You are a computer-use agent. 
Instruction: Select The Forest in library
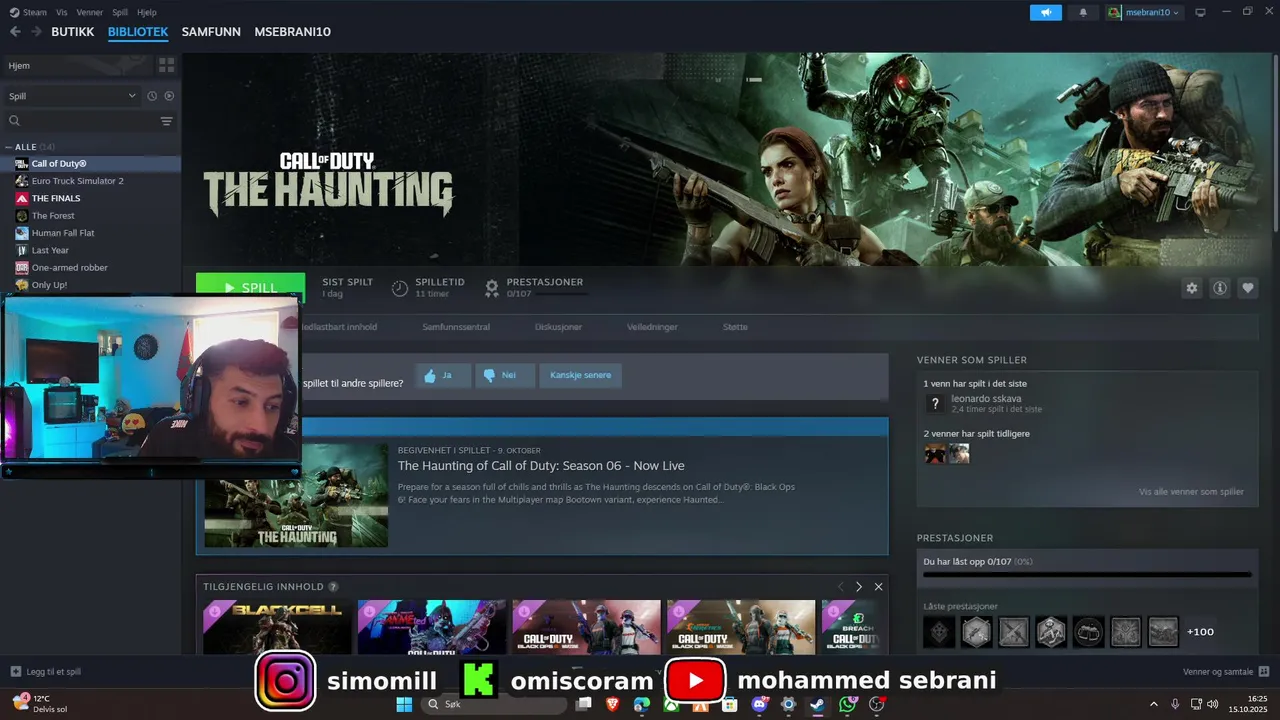pyautogui.click(x=90, y=215)
